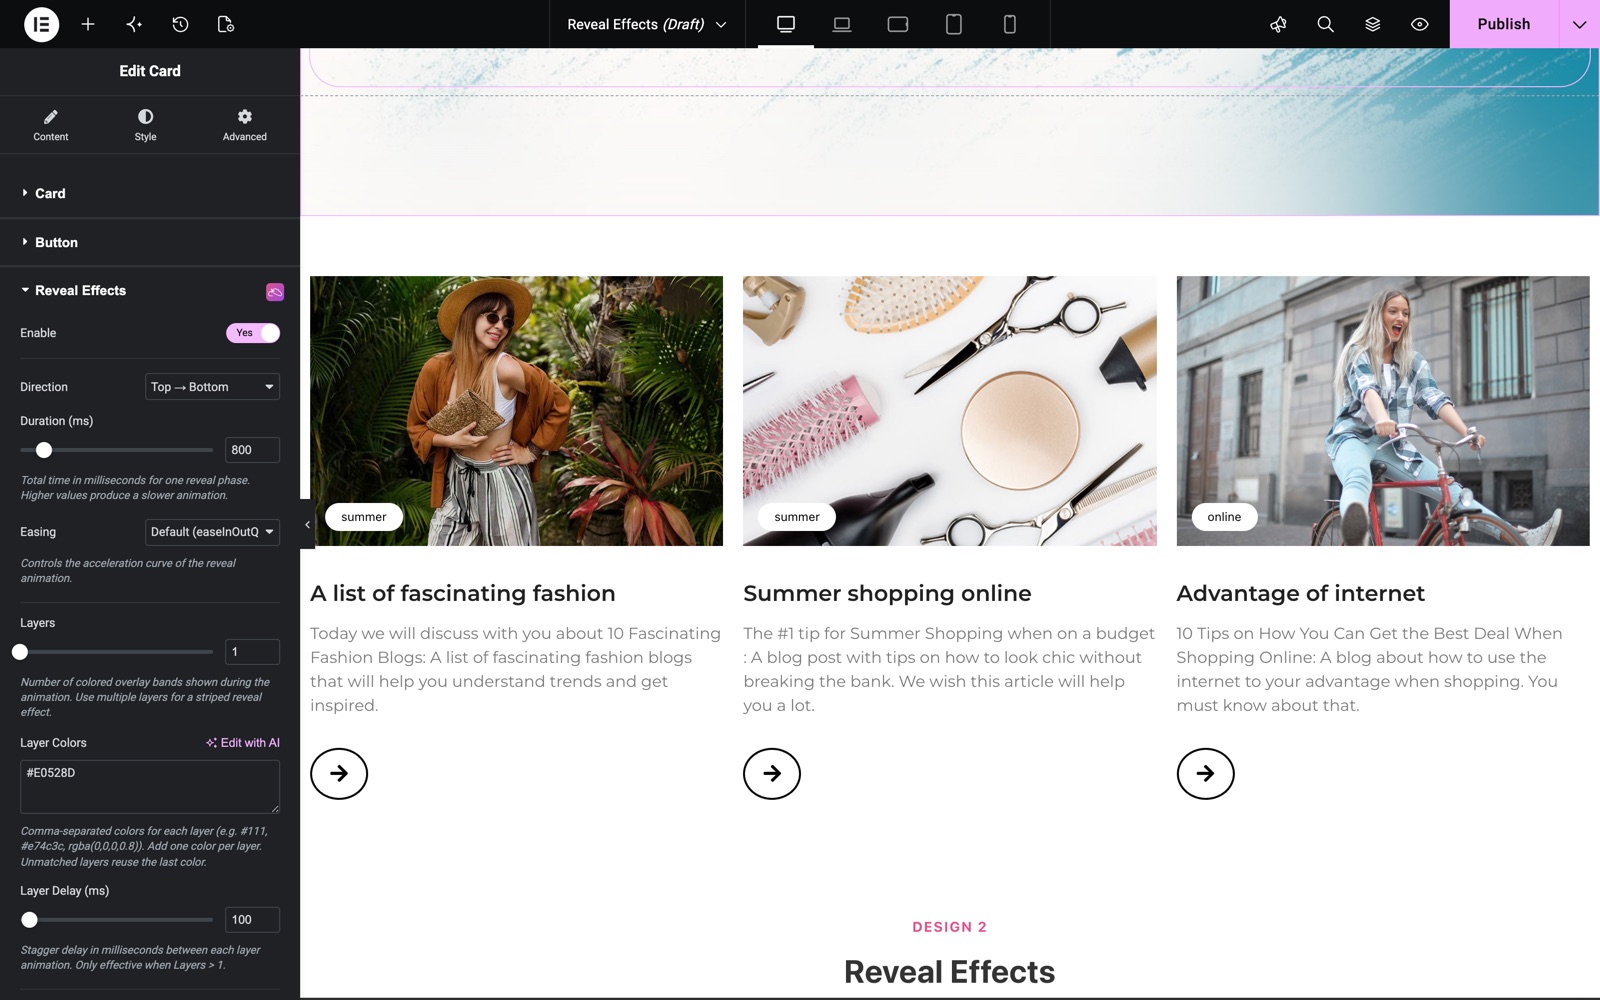Screen dimensions: 1600x1000
Task: Click the Layers slider handle
Action: point(20,652)
